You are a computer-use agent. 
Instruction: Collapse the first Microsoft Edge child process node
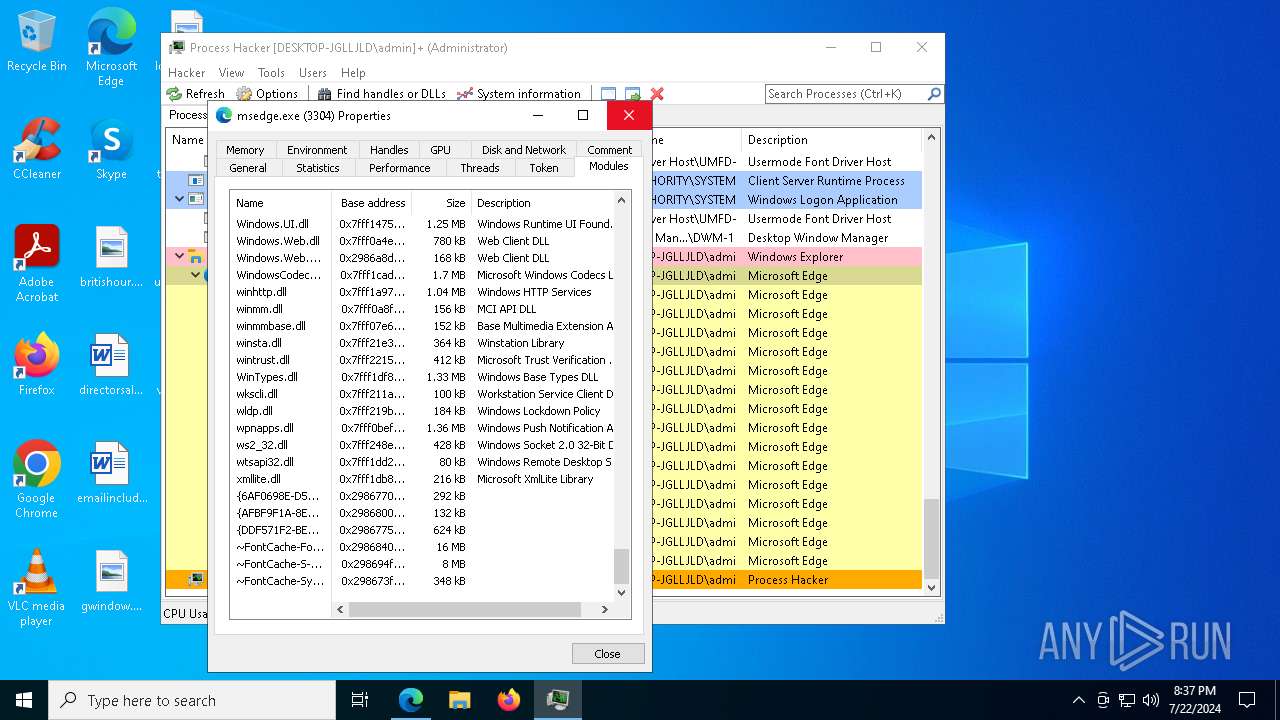pos(195,275)
